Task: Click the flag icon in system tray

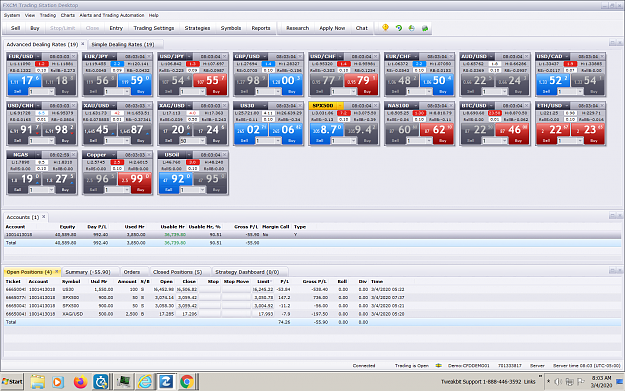Action: coord(581,382)
